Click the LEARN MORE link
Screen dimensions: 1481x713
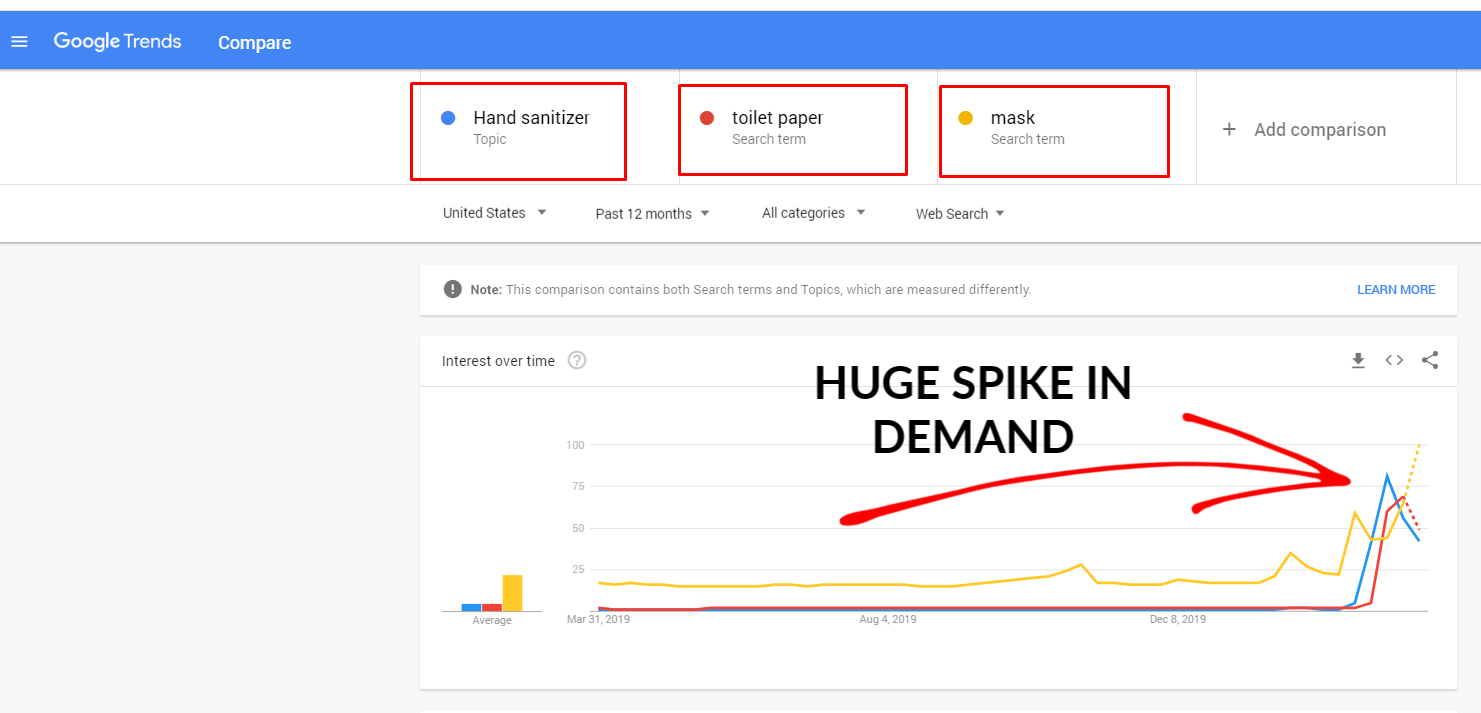point(1396,290)
